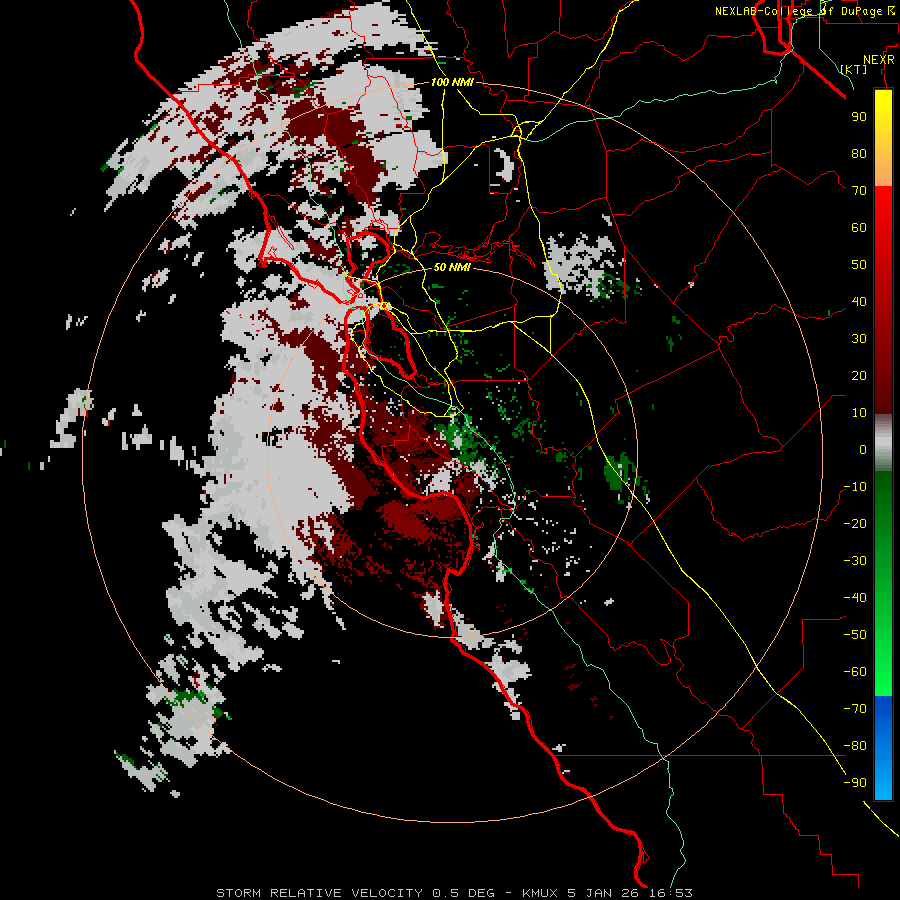Click the 30 value on velocity scale

coord(859,339)
